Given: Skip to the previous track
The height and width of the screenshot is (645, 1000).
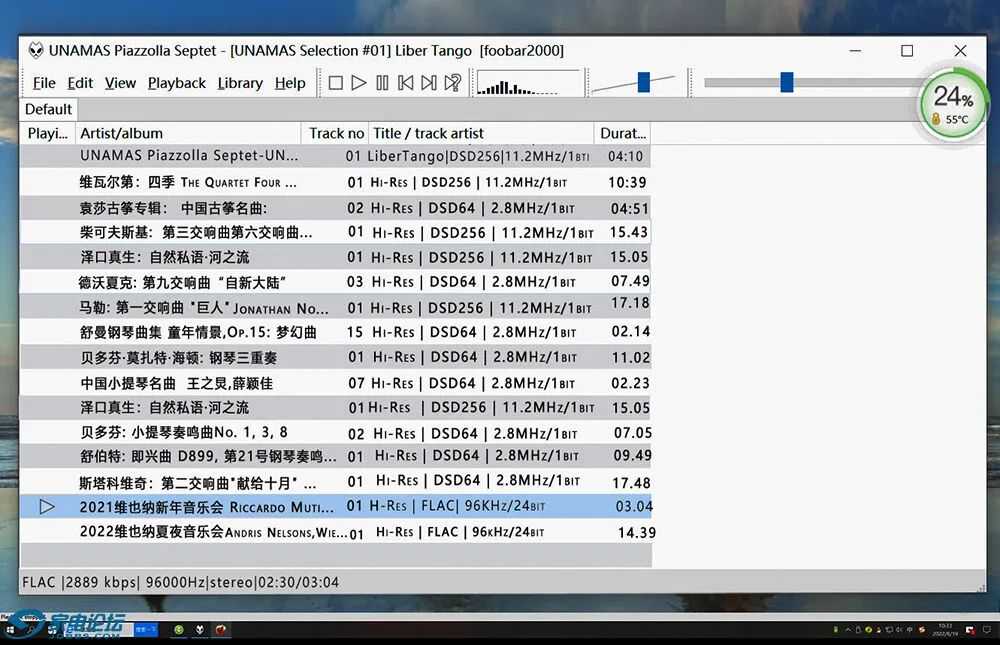Looking at the screenshot, I should click(405, 83).
